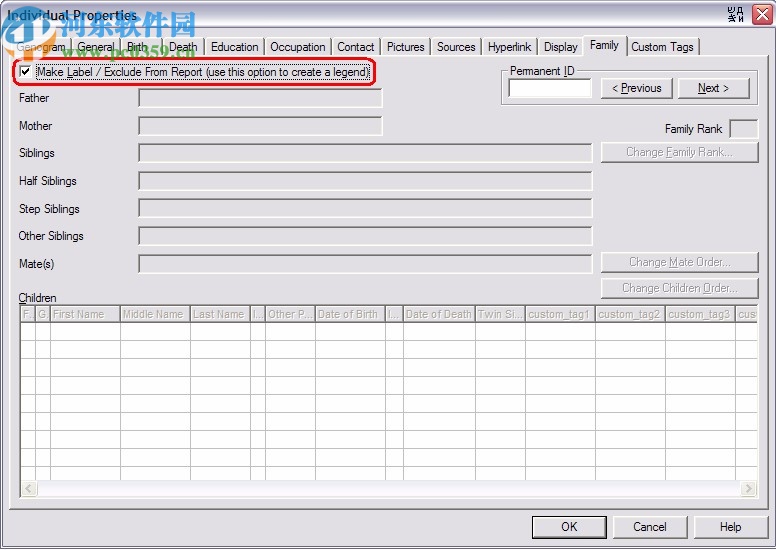Viewport: 776px width, 550px height.
Task: Click the Last Name column header
Action: [220, 314]
